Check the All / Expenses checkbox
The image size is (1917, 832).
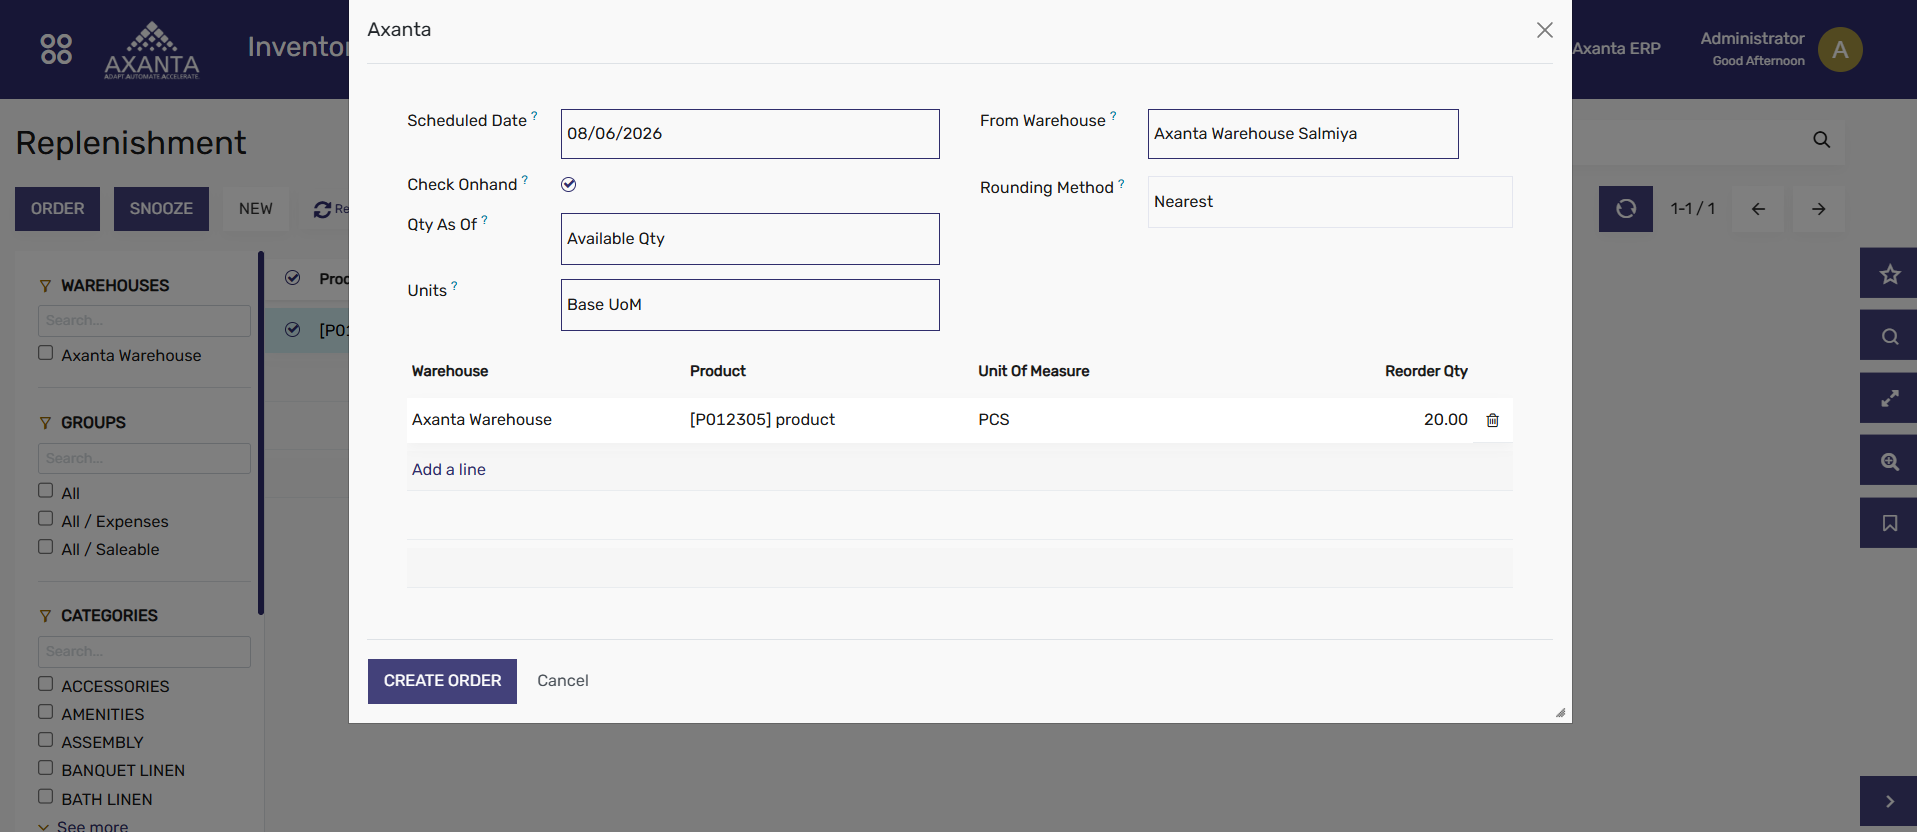45,518
